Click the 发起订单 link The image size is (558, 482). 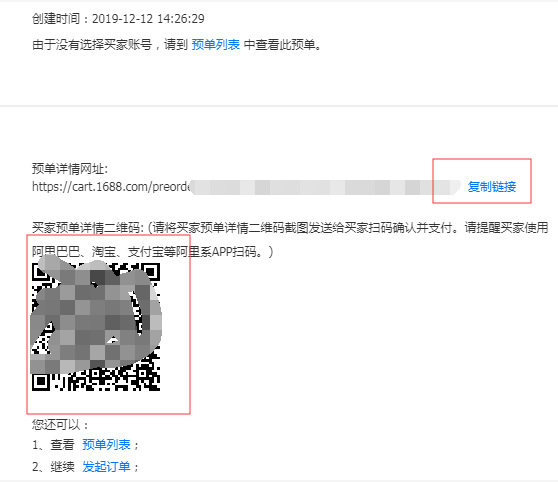[x=106, y=466]
